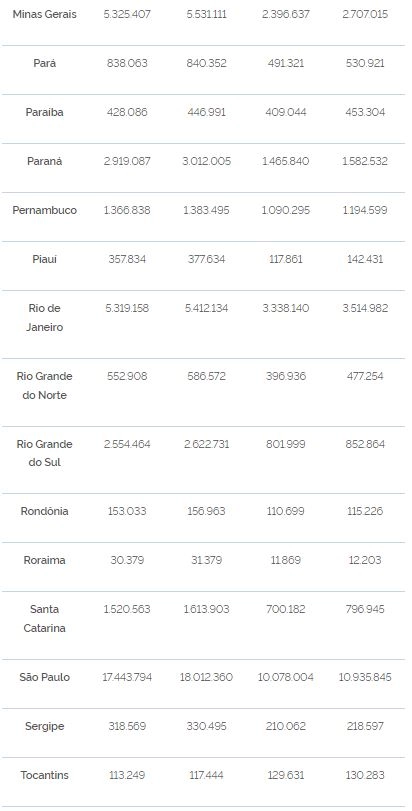
Task: Select the Minas Gerais row label
Action: [44, 14]
